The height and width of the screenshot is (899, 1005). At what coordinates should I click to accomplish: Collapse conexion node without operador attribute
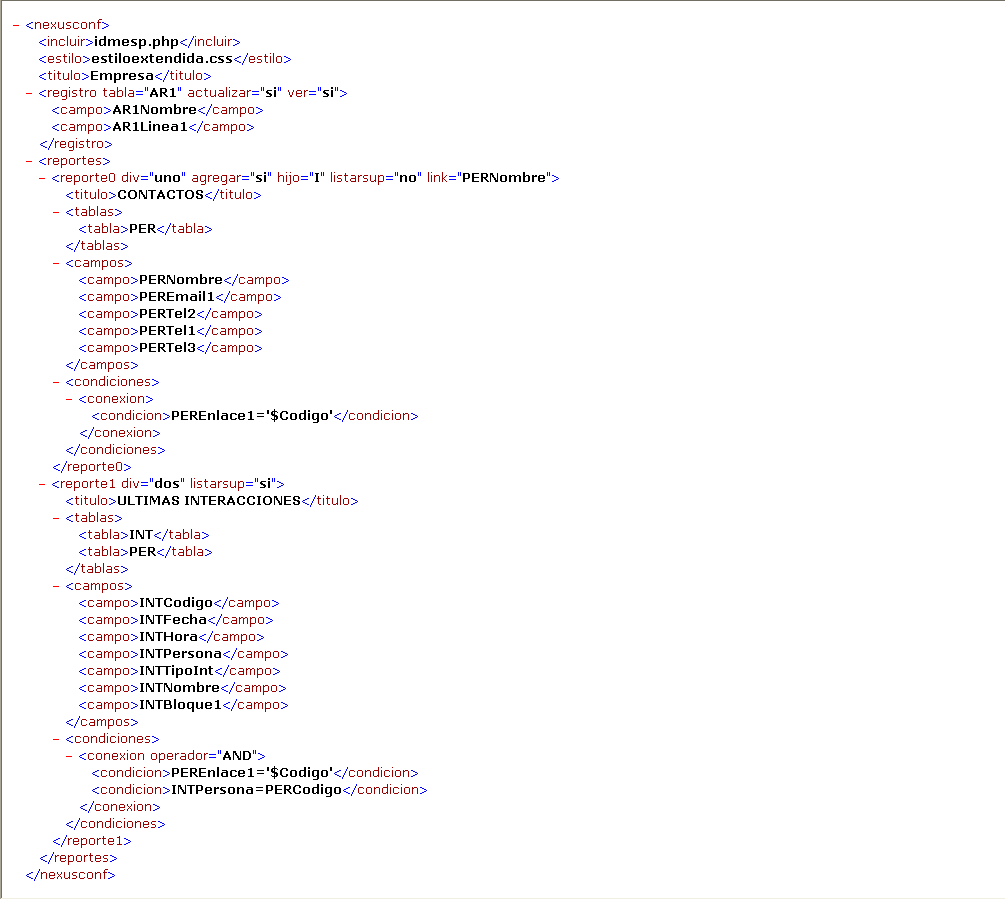[68, 398]
